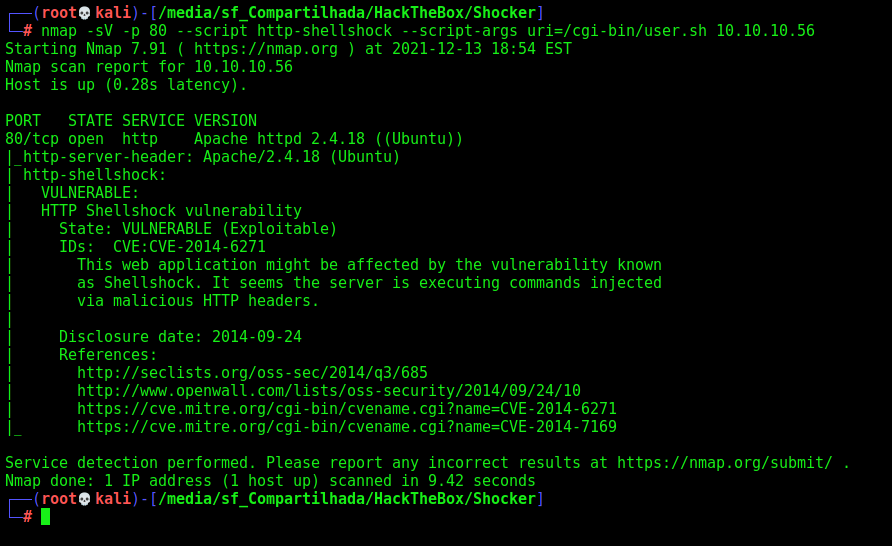The width and height of the screenshot is (892, 546).
Task: Open the openwall.com oss-security reference link
Action: [x=329, y=391]
